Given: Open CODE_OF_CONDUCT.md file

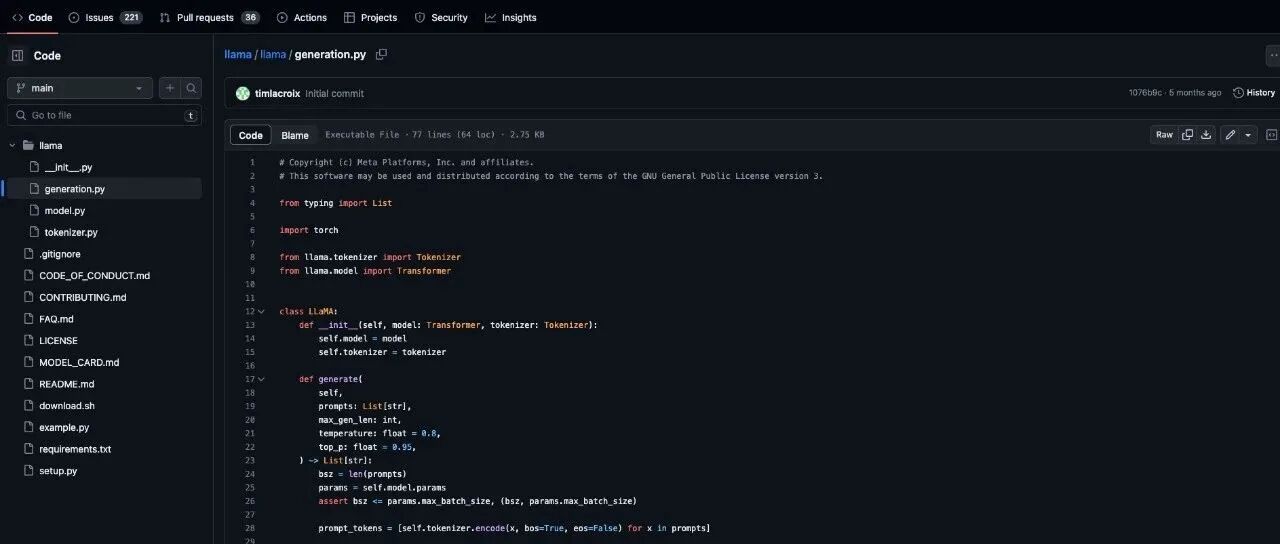Looking at the screenshot, I should click(x=94, y=275).
